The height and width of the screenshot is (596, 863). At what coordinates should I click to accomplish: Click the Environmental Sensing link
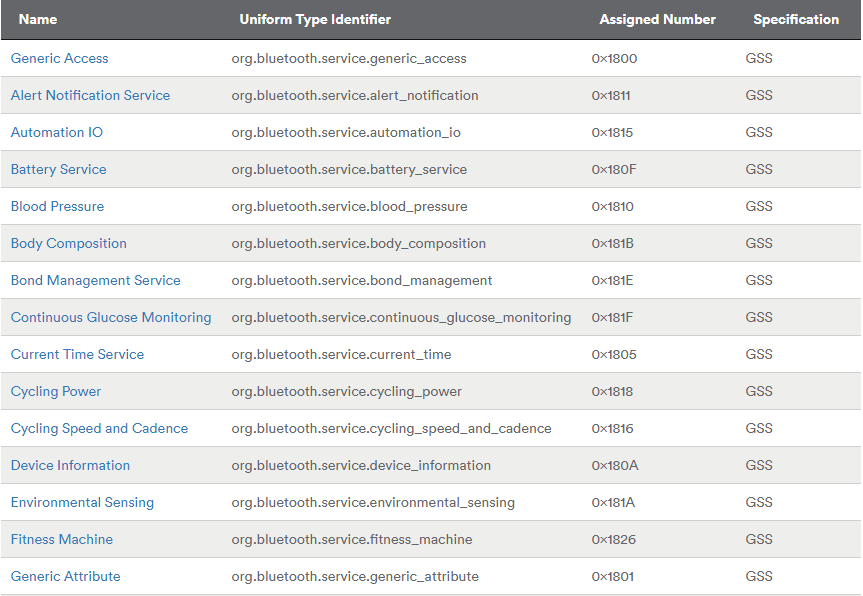82,502
